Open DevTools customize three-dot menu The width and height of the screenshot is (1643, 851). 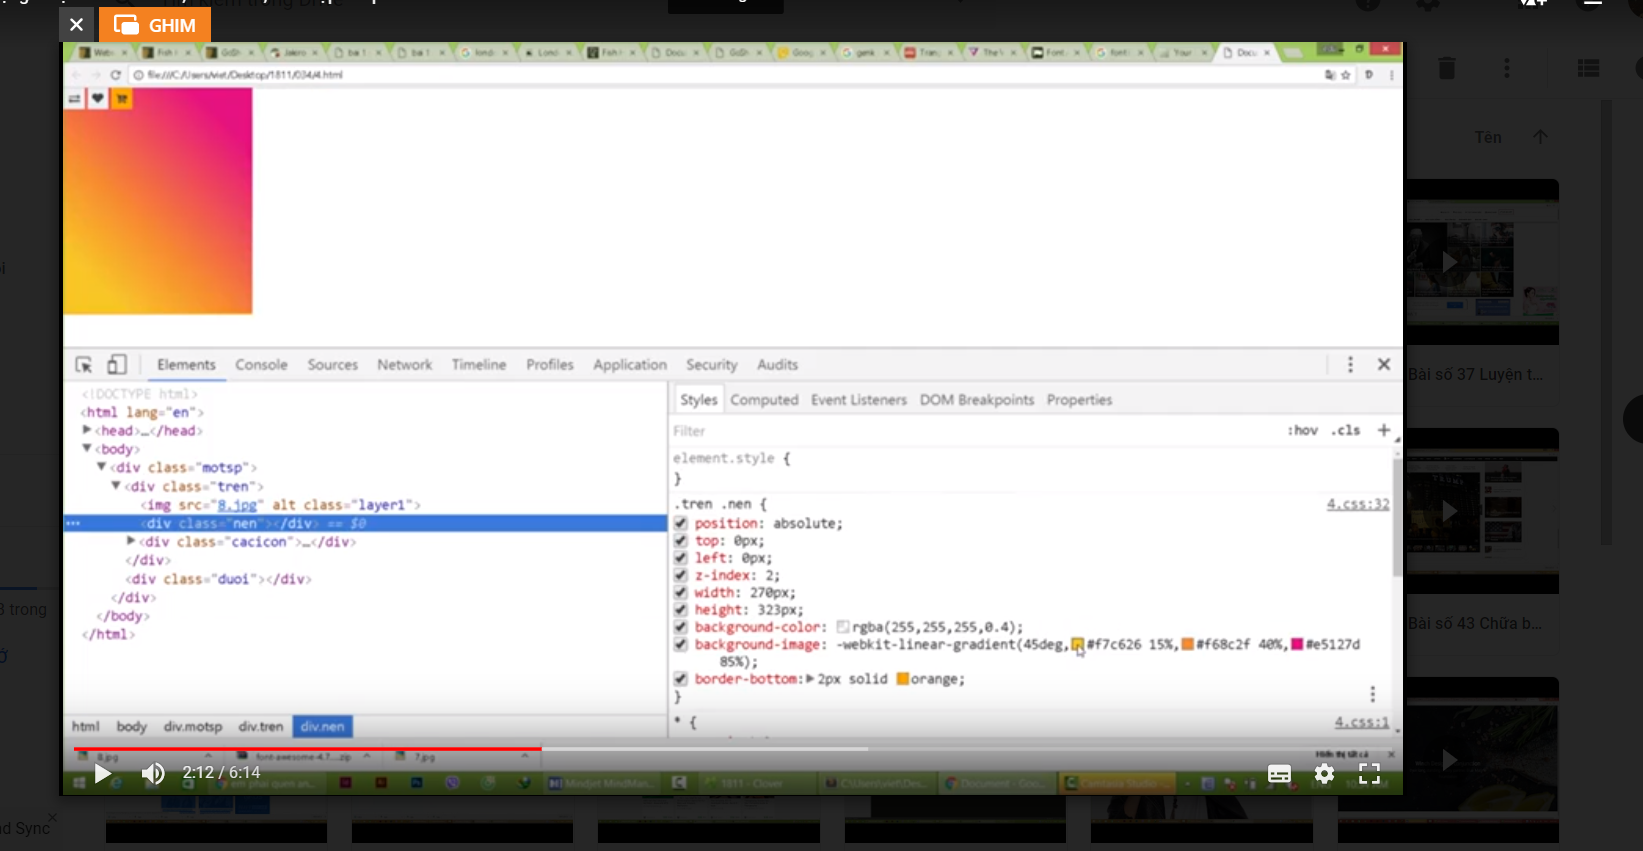(x=1350, y=365)
